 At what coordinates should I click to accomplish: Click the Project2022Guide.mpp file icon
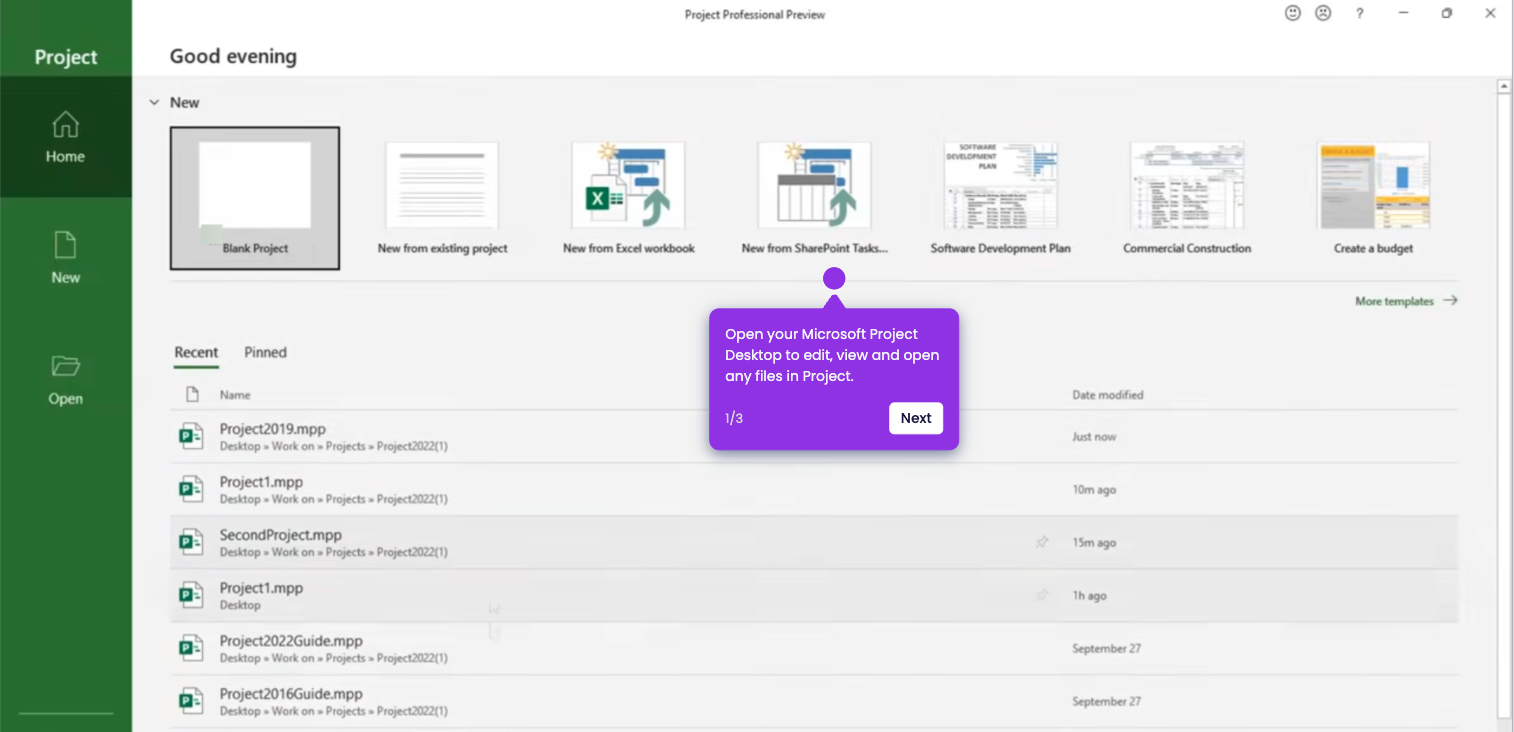(x=190, y=649)
